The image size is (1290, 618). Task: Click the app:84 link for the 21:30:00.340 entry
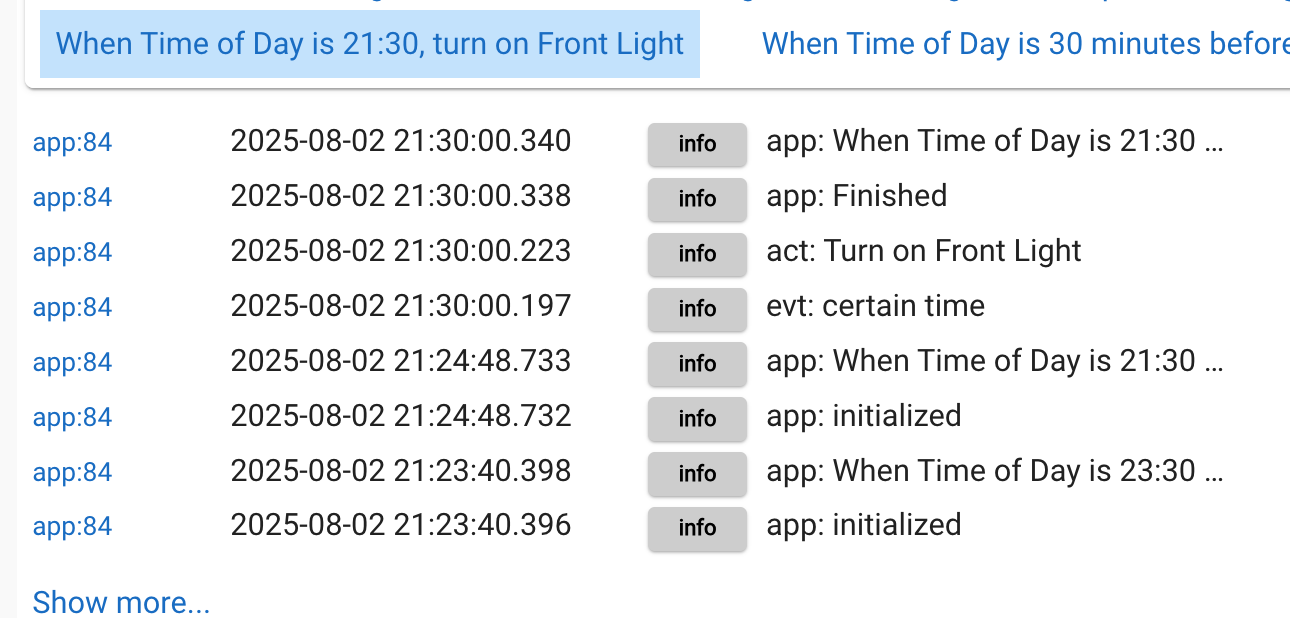(x=72, y=143)
